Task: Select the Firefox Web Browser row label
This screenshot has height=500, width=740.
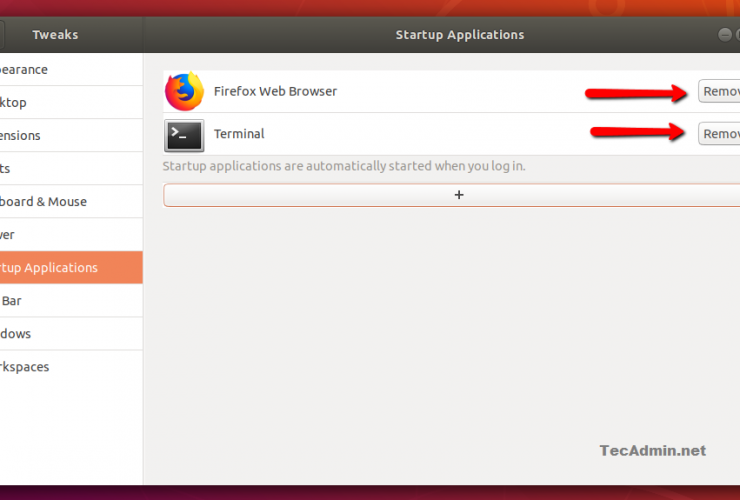Action: pos(275,91)
